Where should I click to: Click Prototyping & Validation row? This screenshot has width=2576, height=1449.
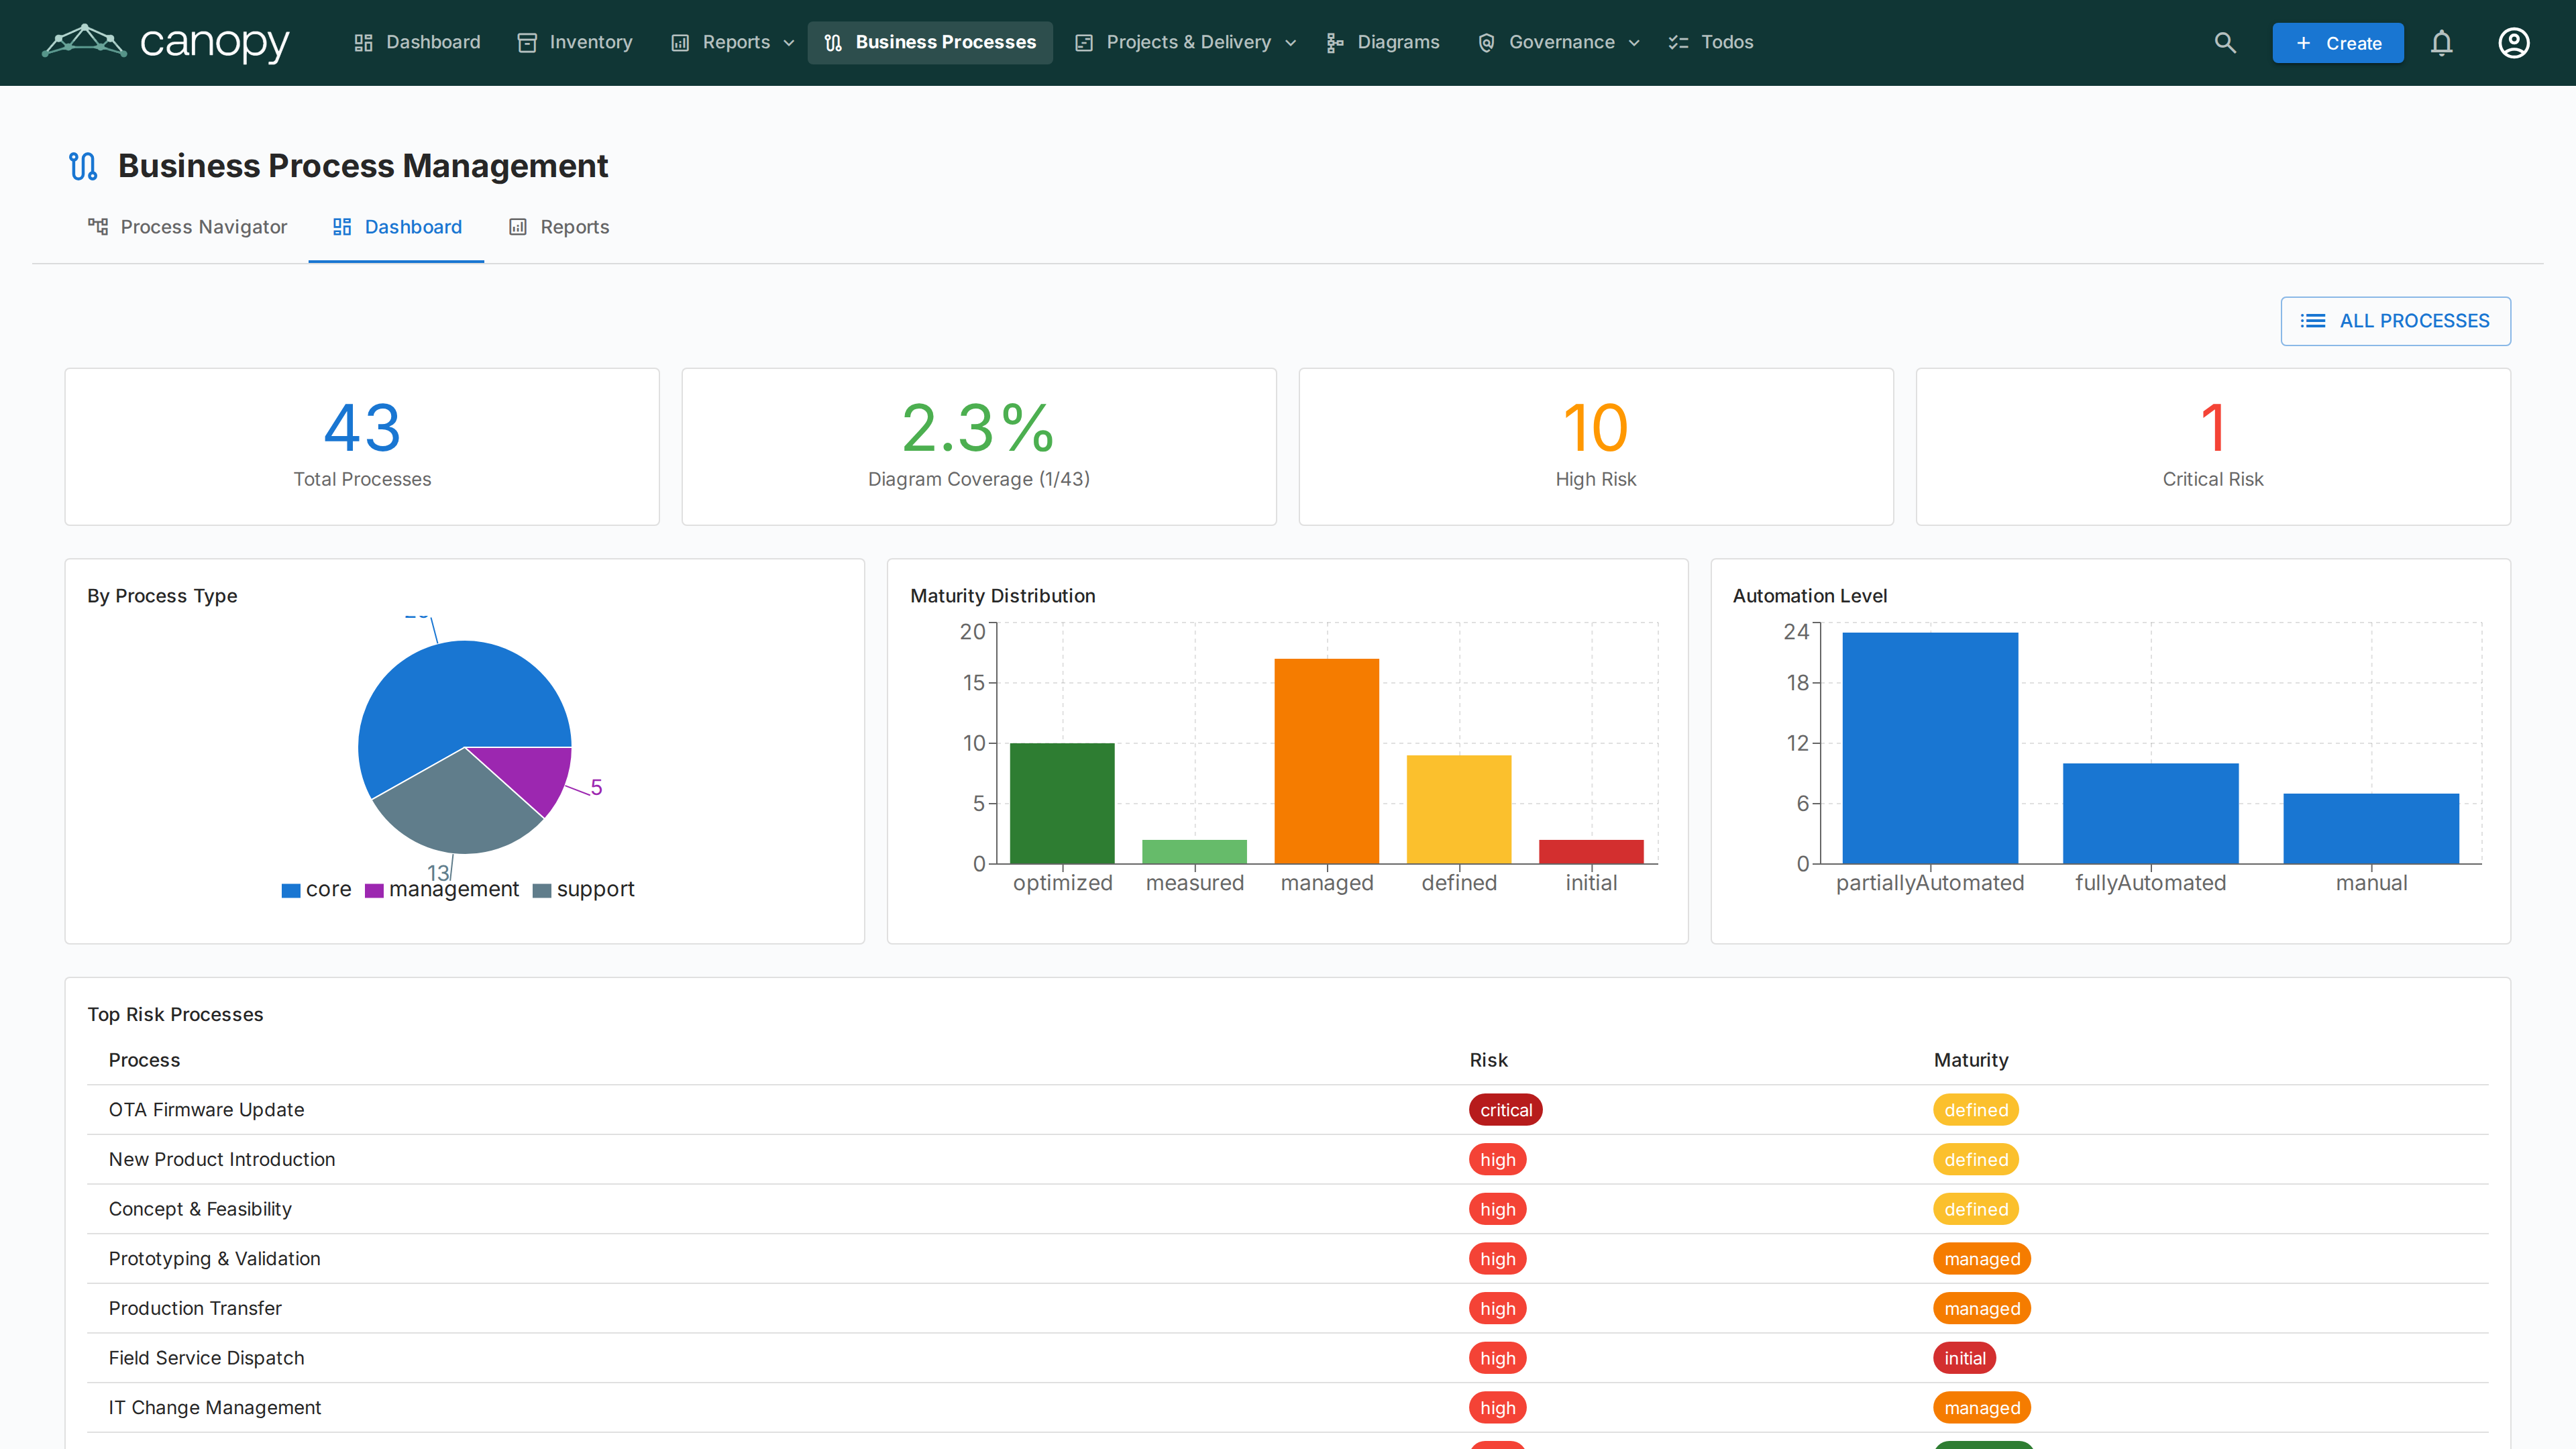click(1288, 1258)
